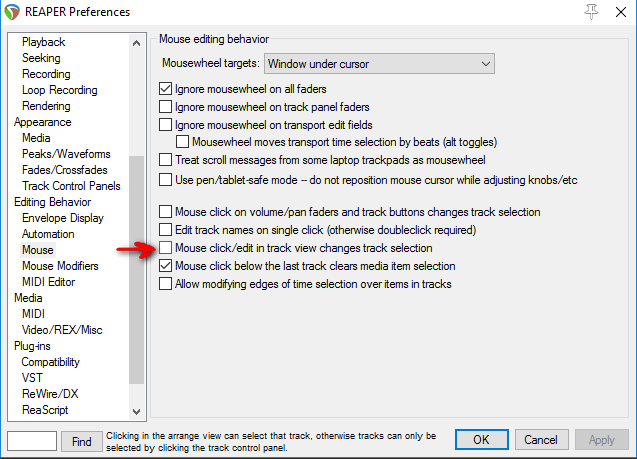The height and width of the screenshot is (459, 637).
Task: Select Peaks/Waveforms preferences
Action: click(x=66, y=154)
